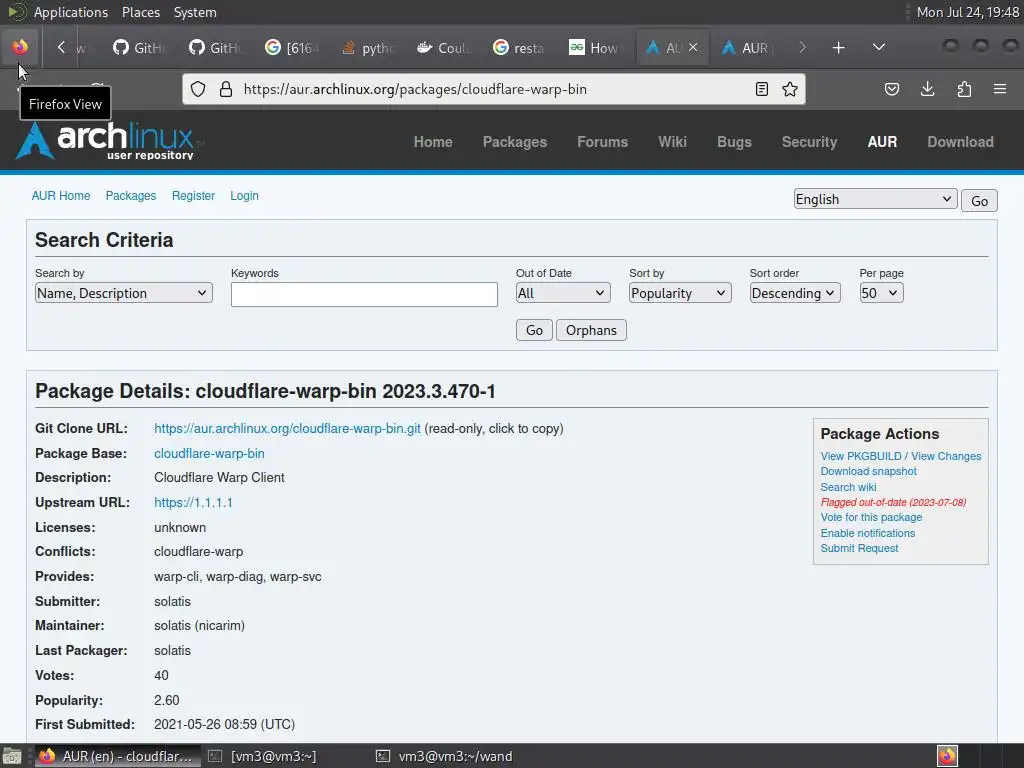This screenshot has width=1024, height=768.
Task: Click the AUR Home link
Action: click(61, 196)
